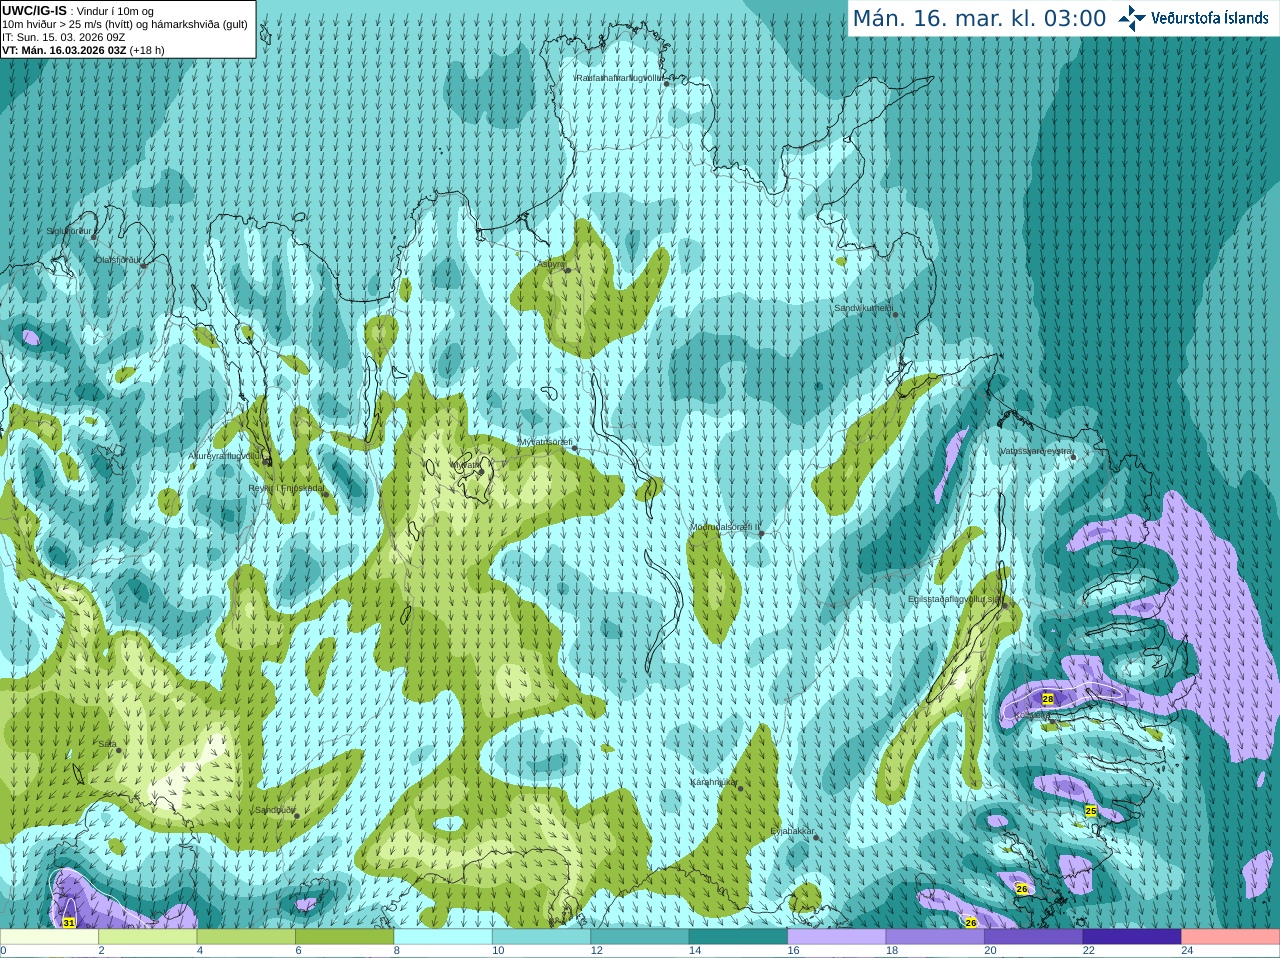The image size is (1280, 958).
Task: Click the yellow 31 gust marker
Action: [69, 923]
